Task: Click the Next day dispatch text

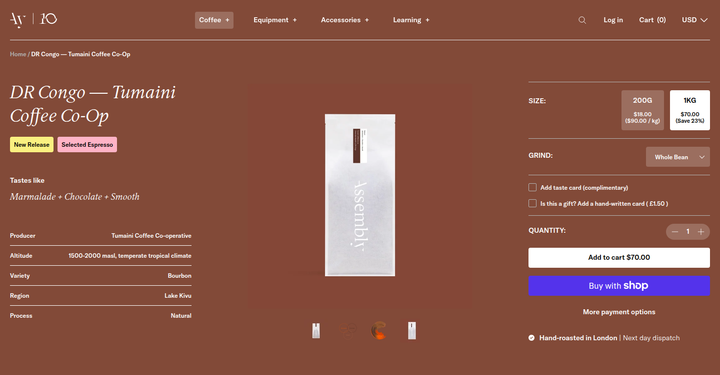Action: coord(651,338)
